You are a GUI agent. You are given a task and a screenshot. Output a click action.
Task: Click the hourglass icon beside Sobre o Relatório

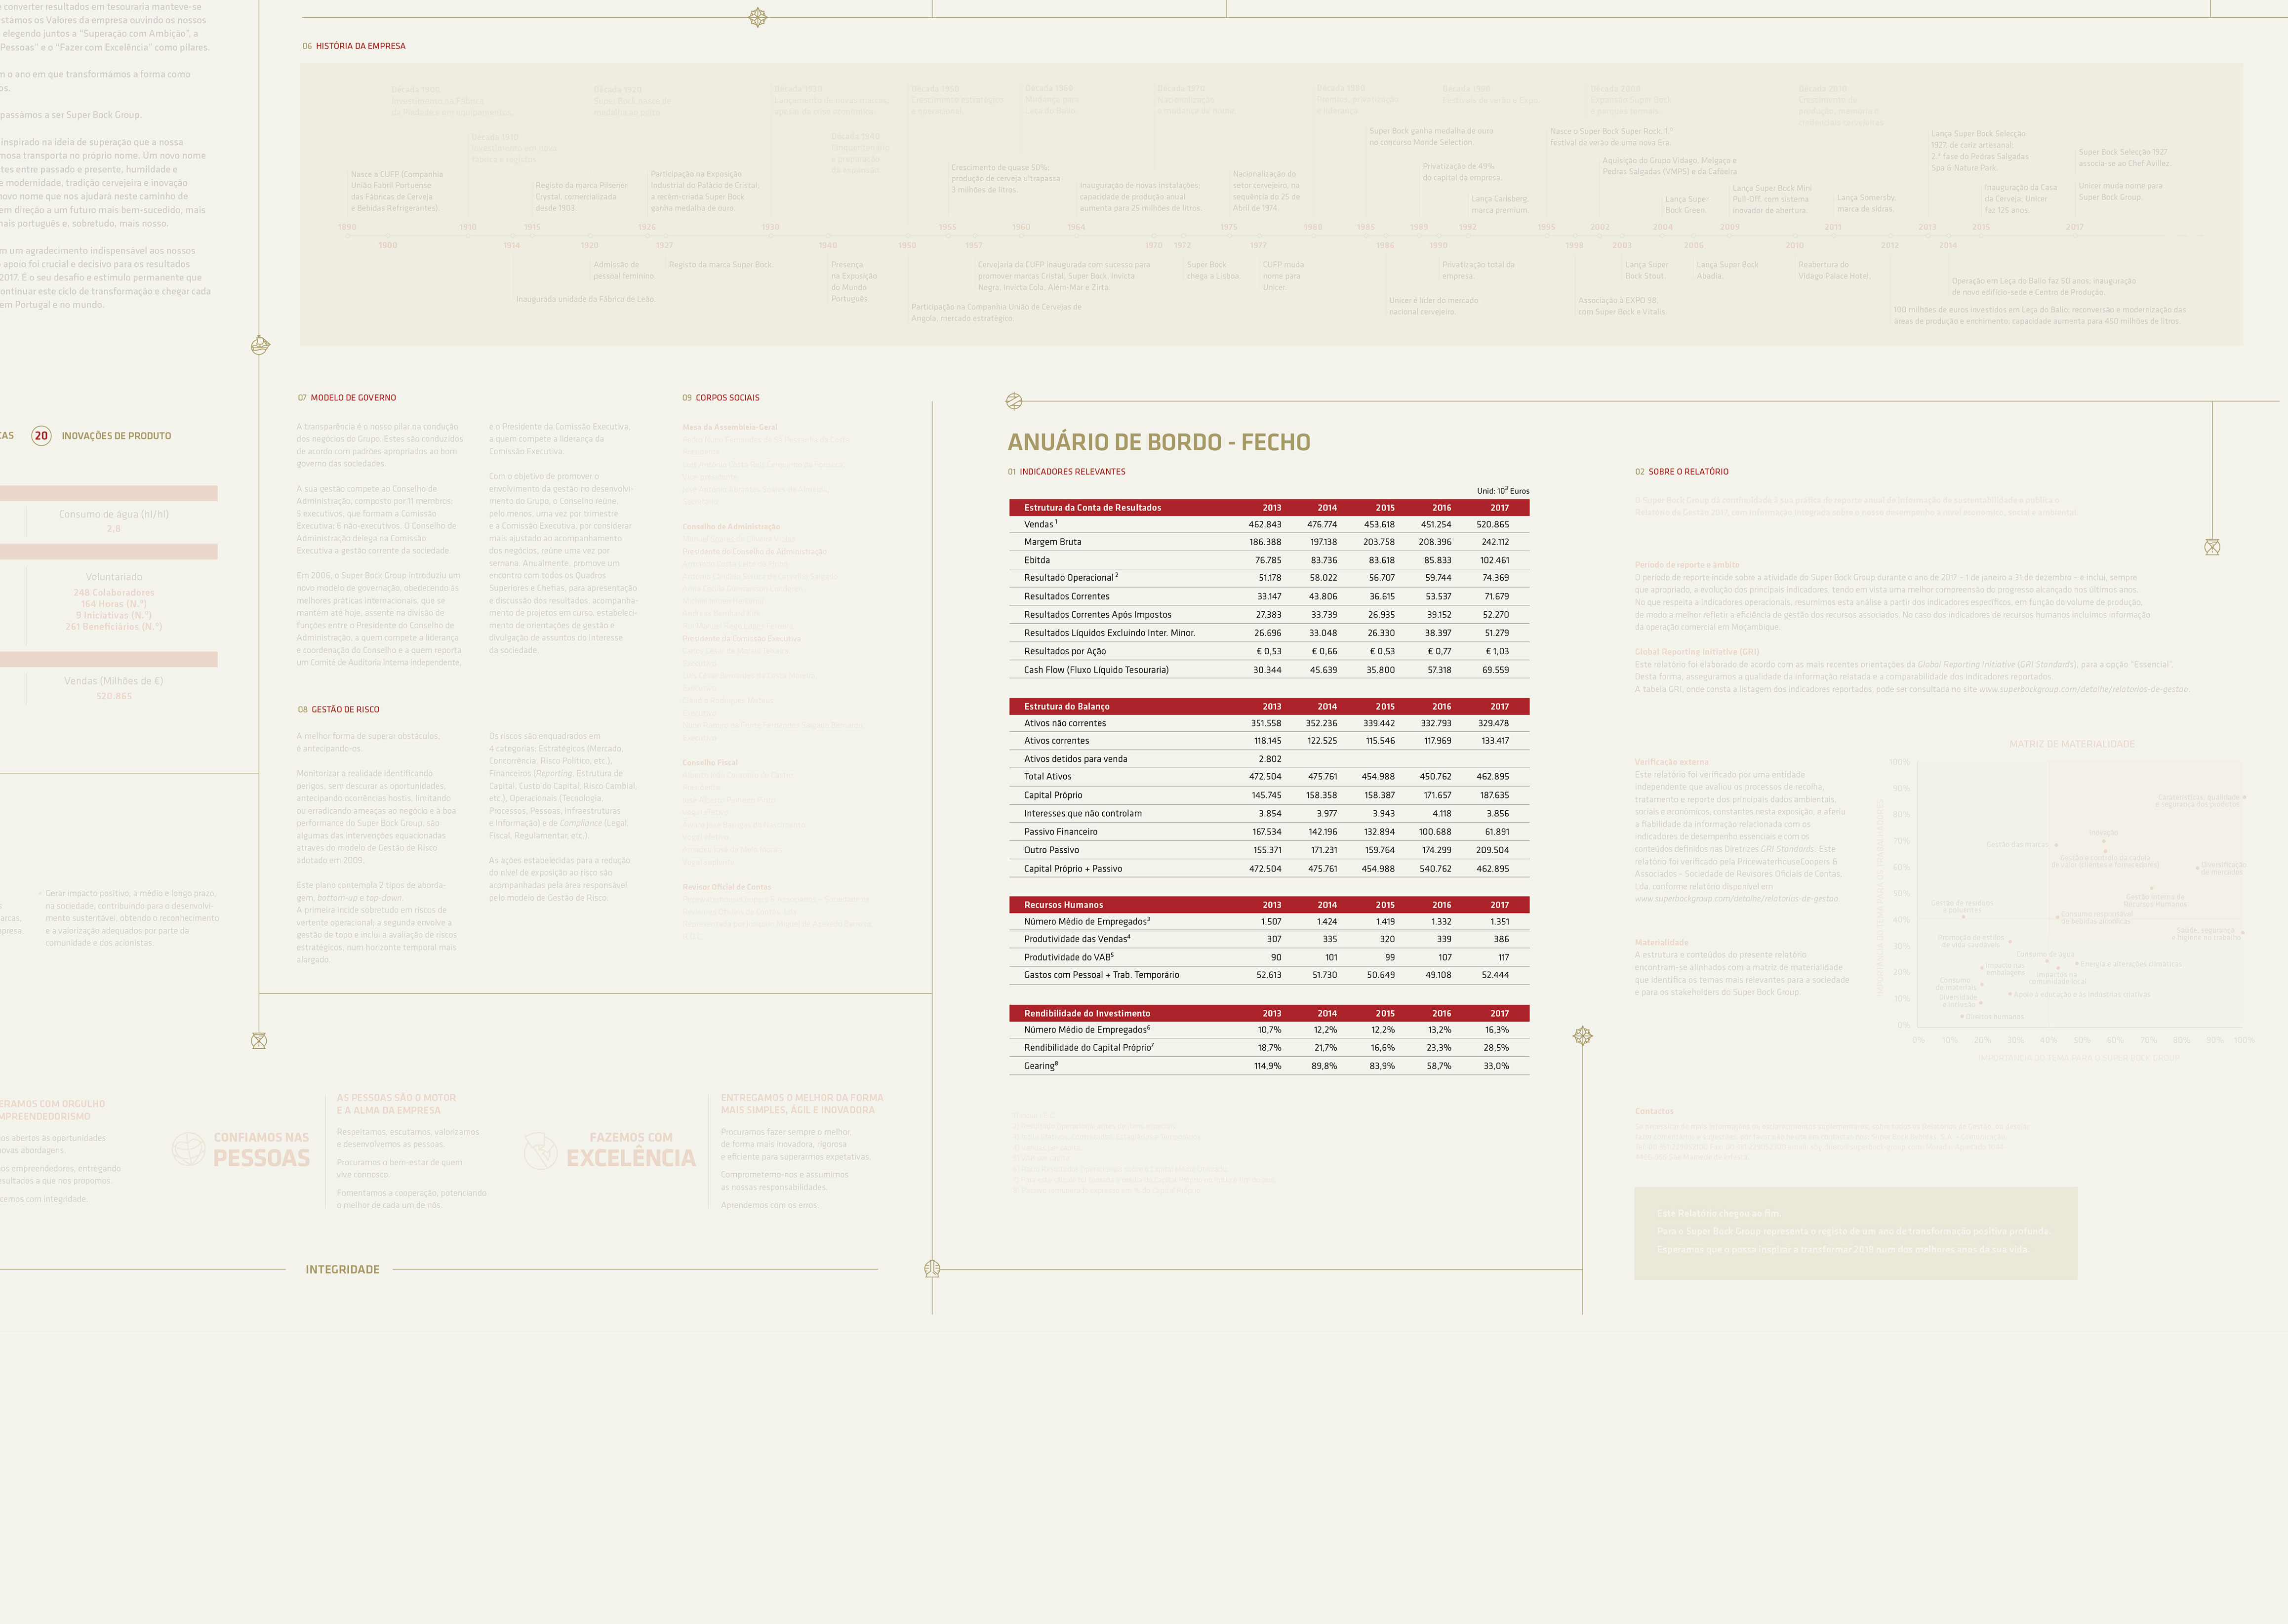[2212, 547]
